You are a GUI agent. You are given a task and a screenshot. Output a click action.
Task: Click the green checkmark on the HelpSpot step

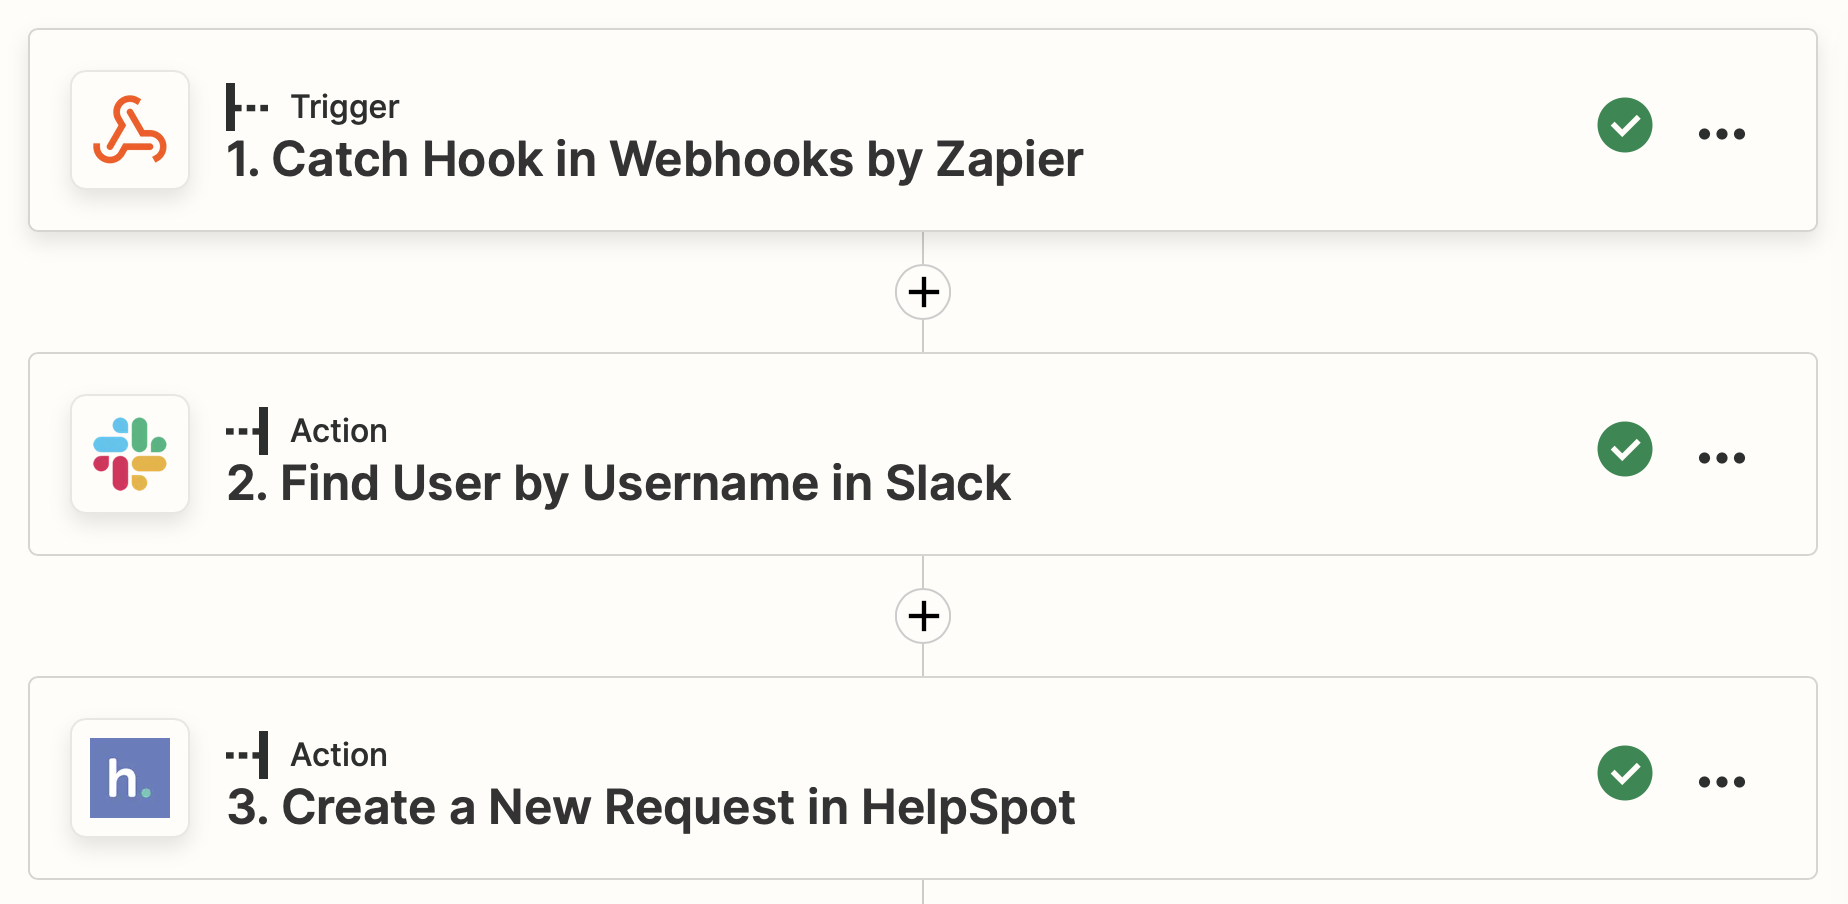click(x=1624, y=774)
